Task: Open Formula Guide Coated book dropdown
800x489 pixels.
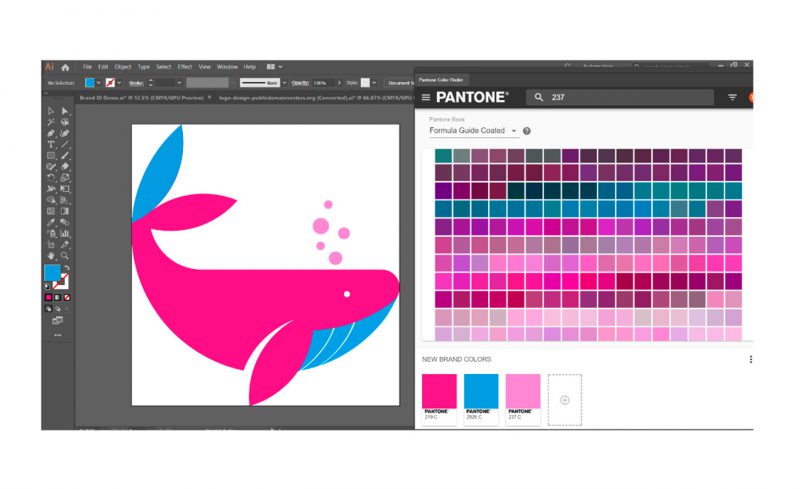Action: pyautogui.click(x=473, y=131)
